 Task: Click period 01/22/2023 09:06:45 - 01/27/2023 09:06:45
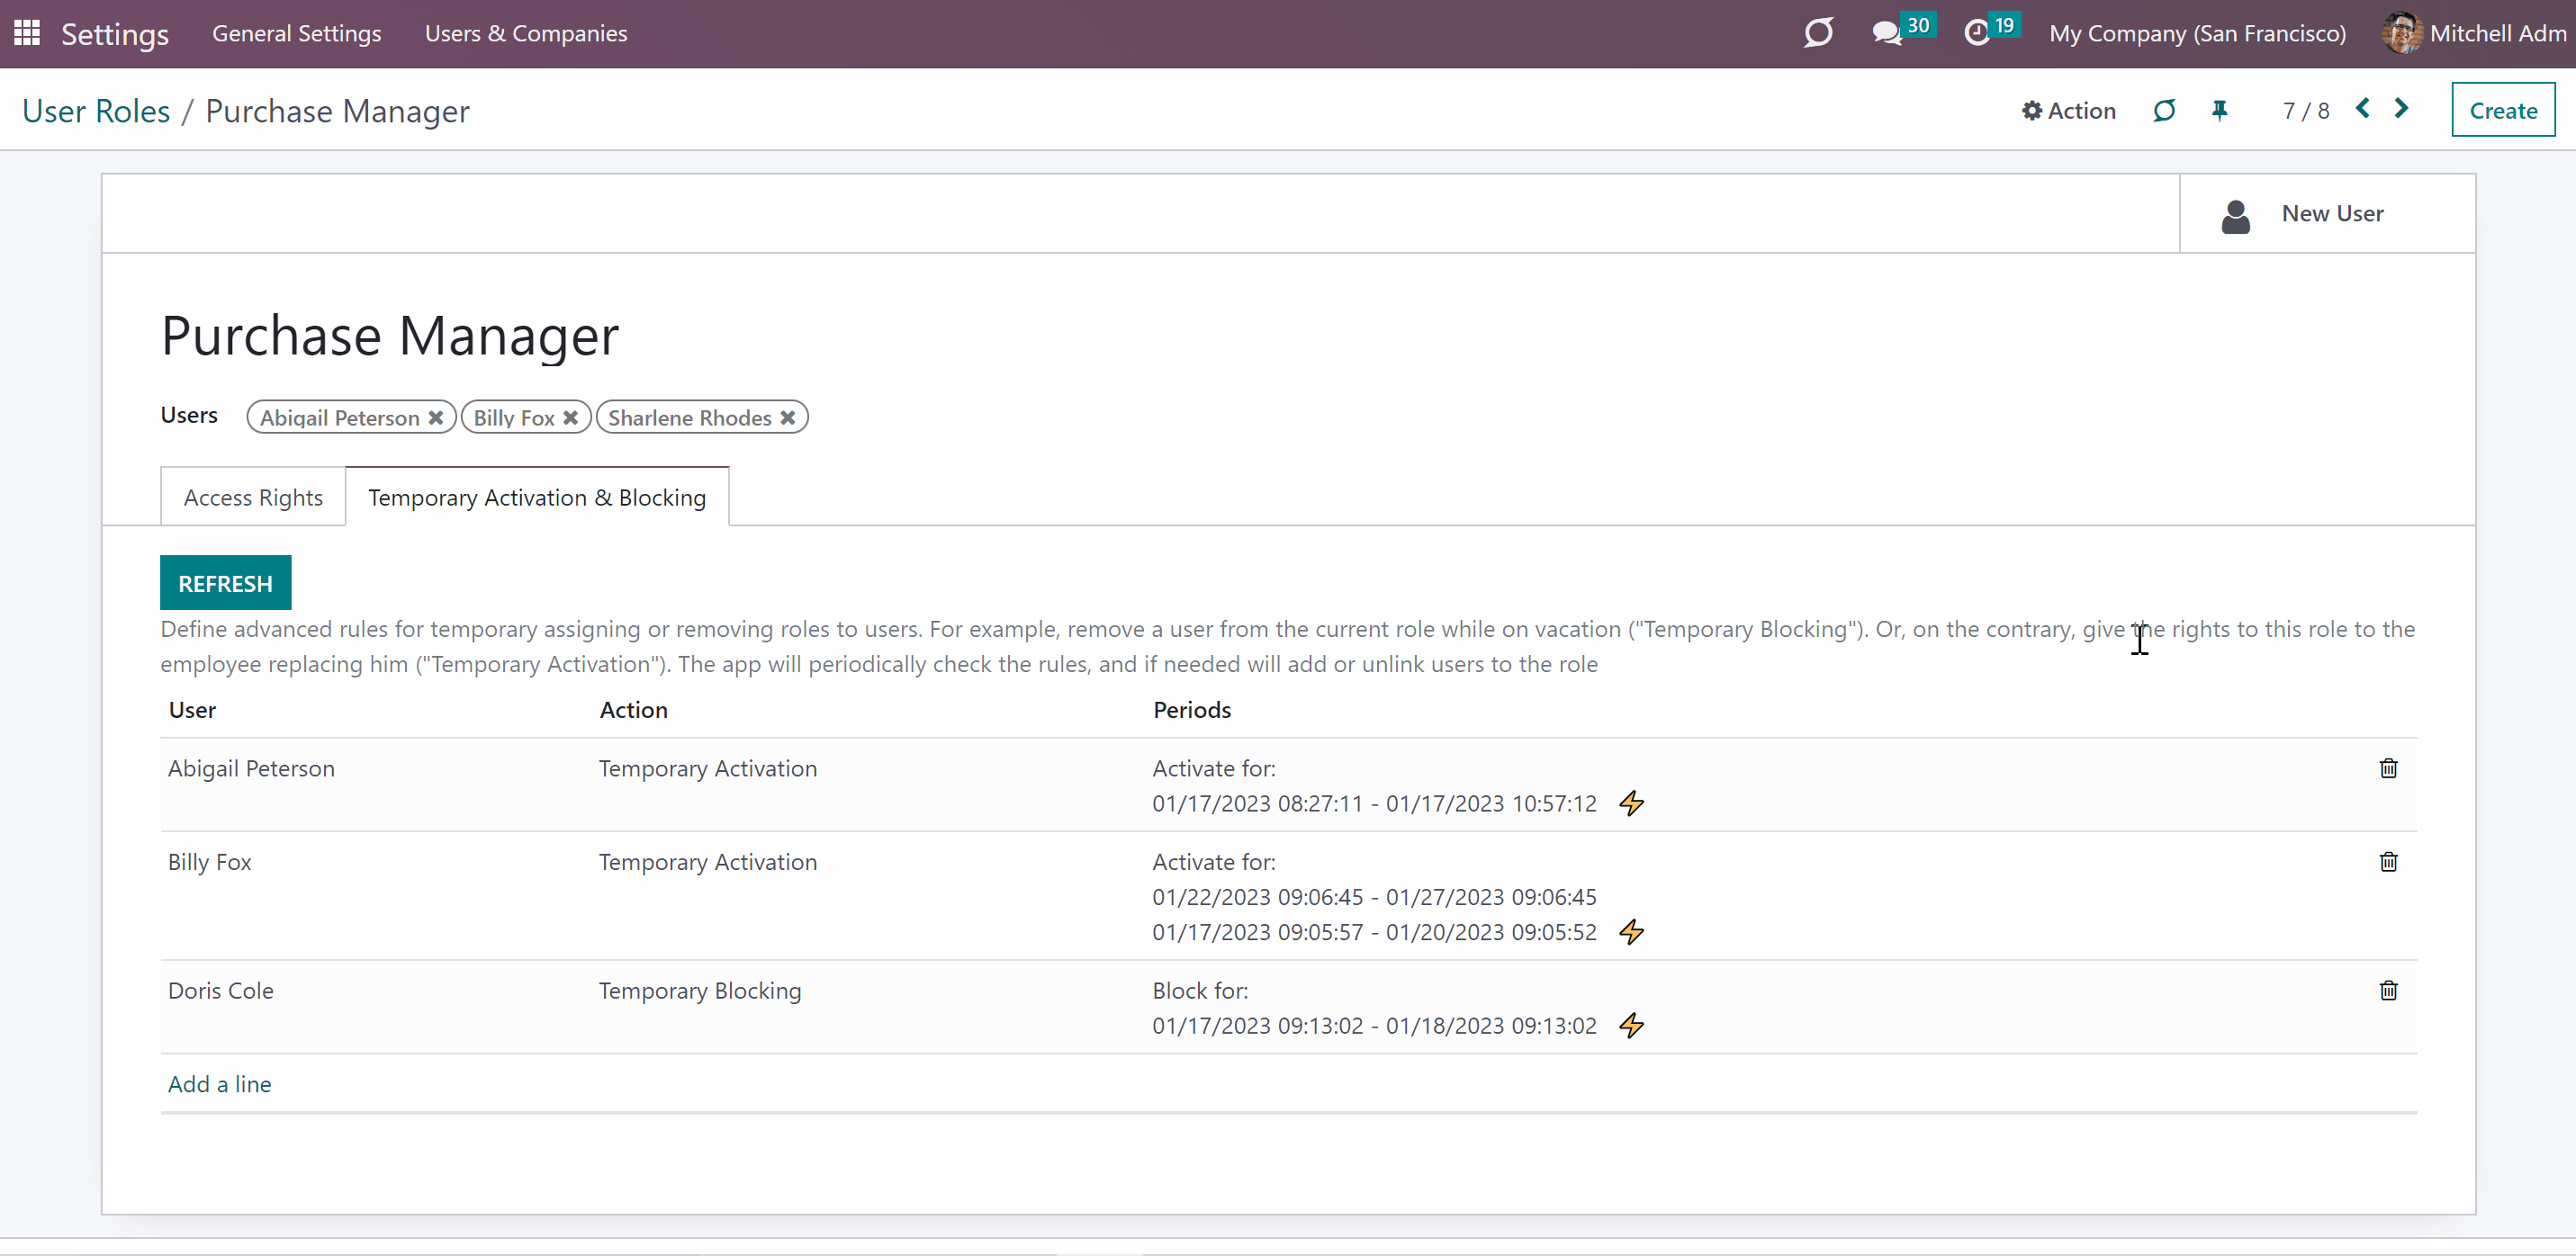click(1374, 898)
